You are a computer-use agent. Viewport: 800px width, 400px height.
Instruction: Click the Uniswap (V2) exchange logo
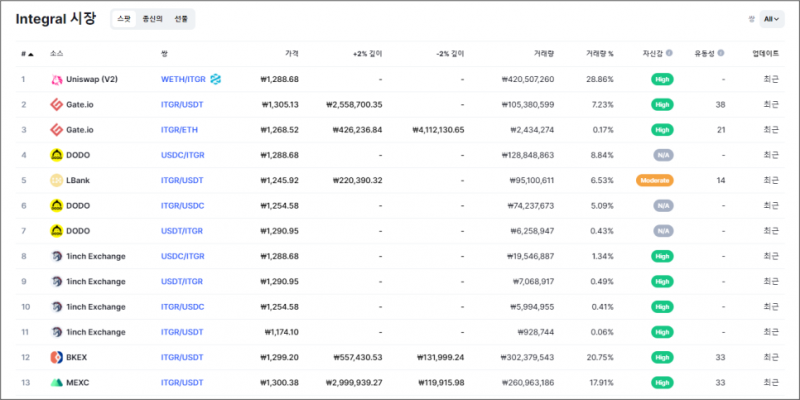[x=57, y=78]
